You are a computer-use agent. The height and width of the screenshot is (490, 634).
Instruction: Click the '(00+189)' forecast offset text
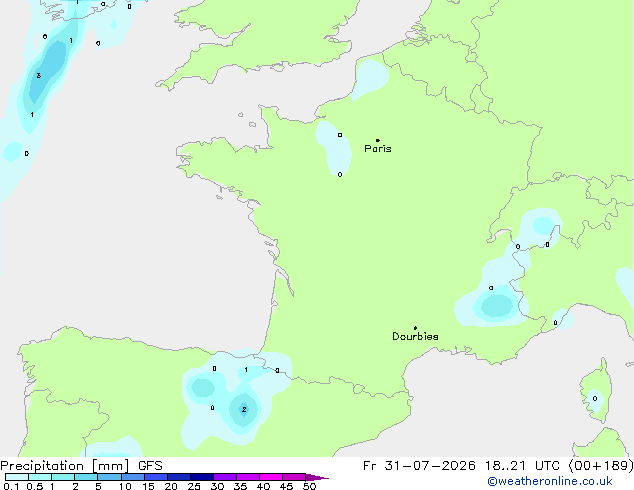(x=601, y=466)
